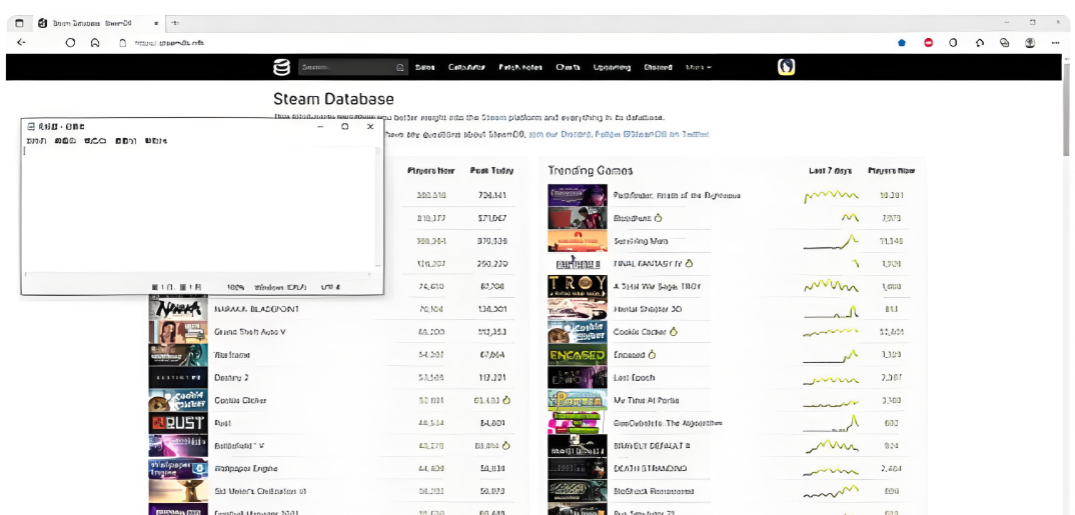Click the browser home icon
Image resolution: width=1075 pixels, height=515 pixels.
tap(95, 43)
